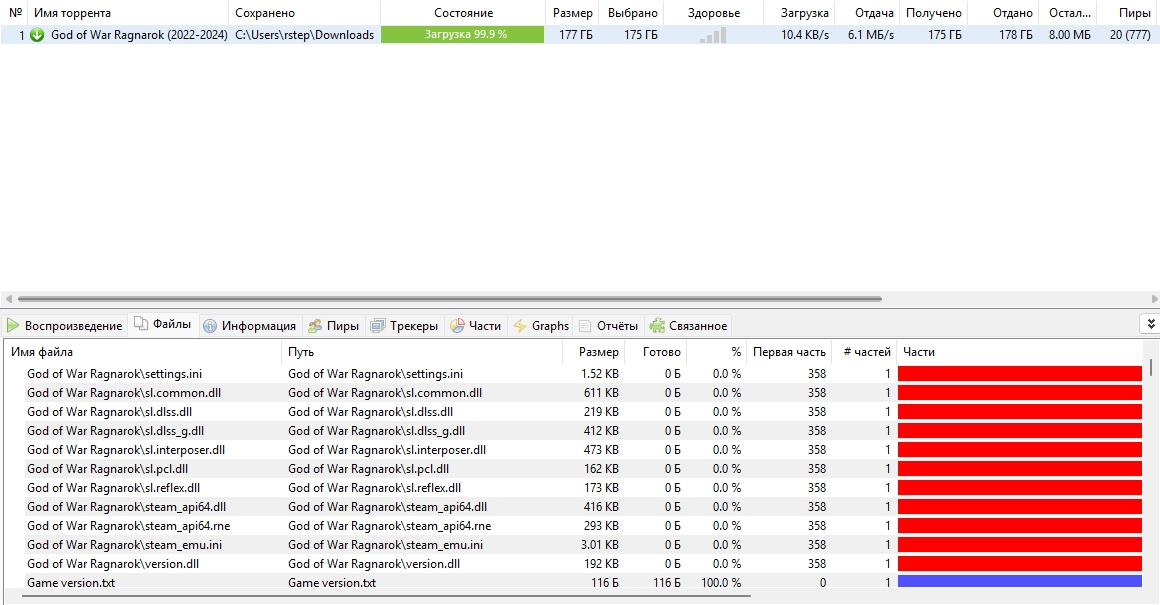
Task: Click the green download status icon of the torrent
Action: tap(38, 35)
